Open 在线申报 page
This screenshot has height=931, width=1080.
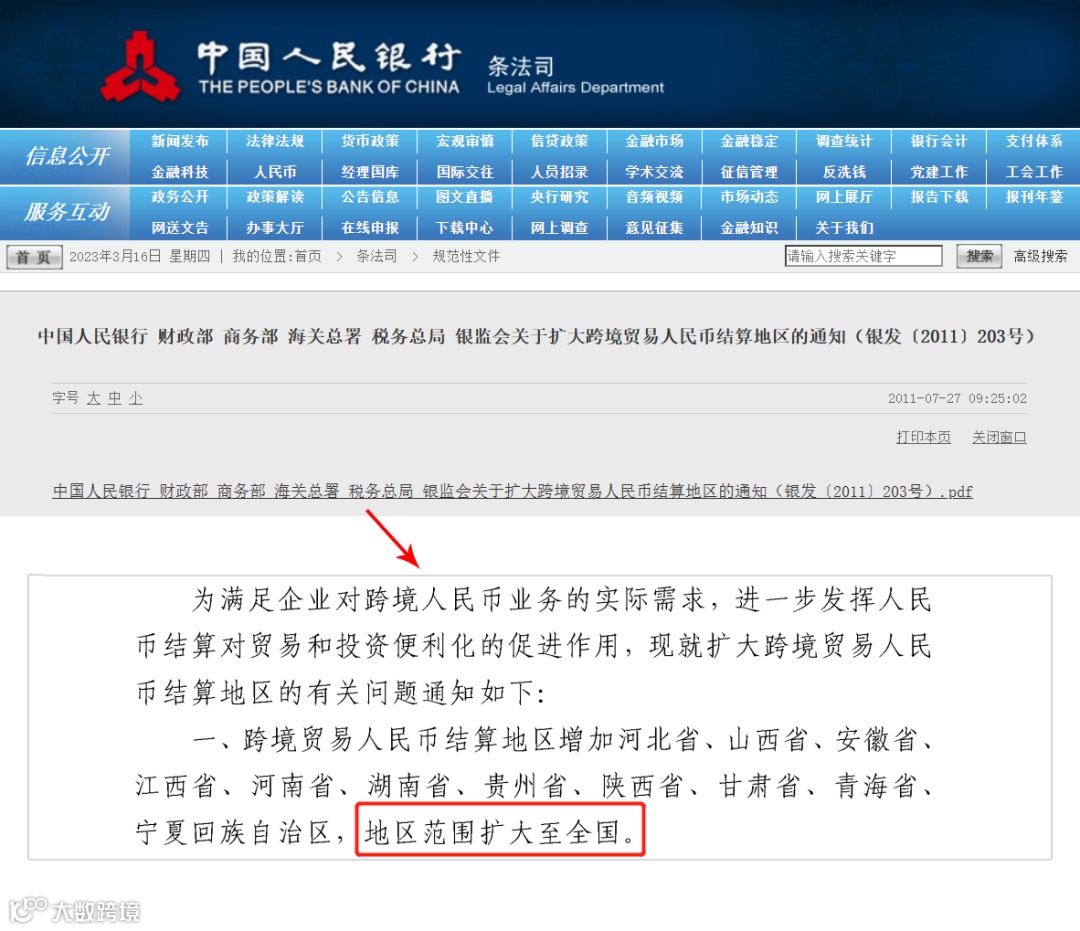pyautogui.click(x=370, y=227)
